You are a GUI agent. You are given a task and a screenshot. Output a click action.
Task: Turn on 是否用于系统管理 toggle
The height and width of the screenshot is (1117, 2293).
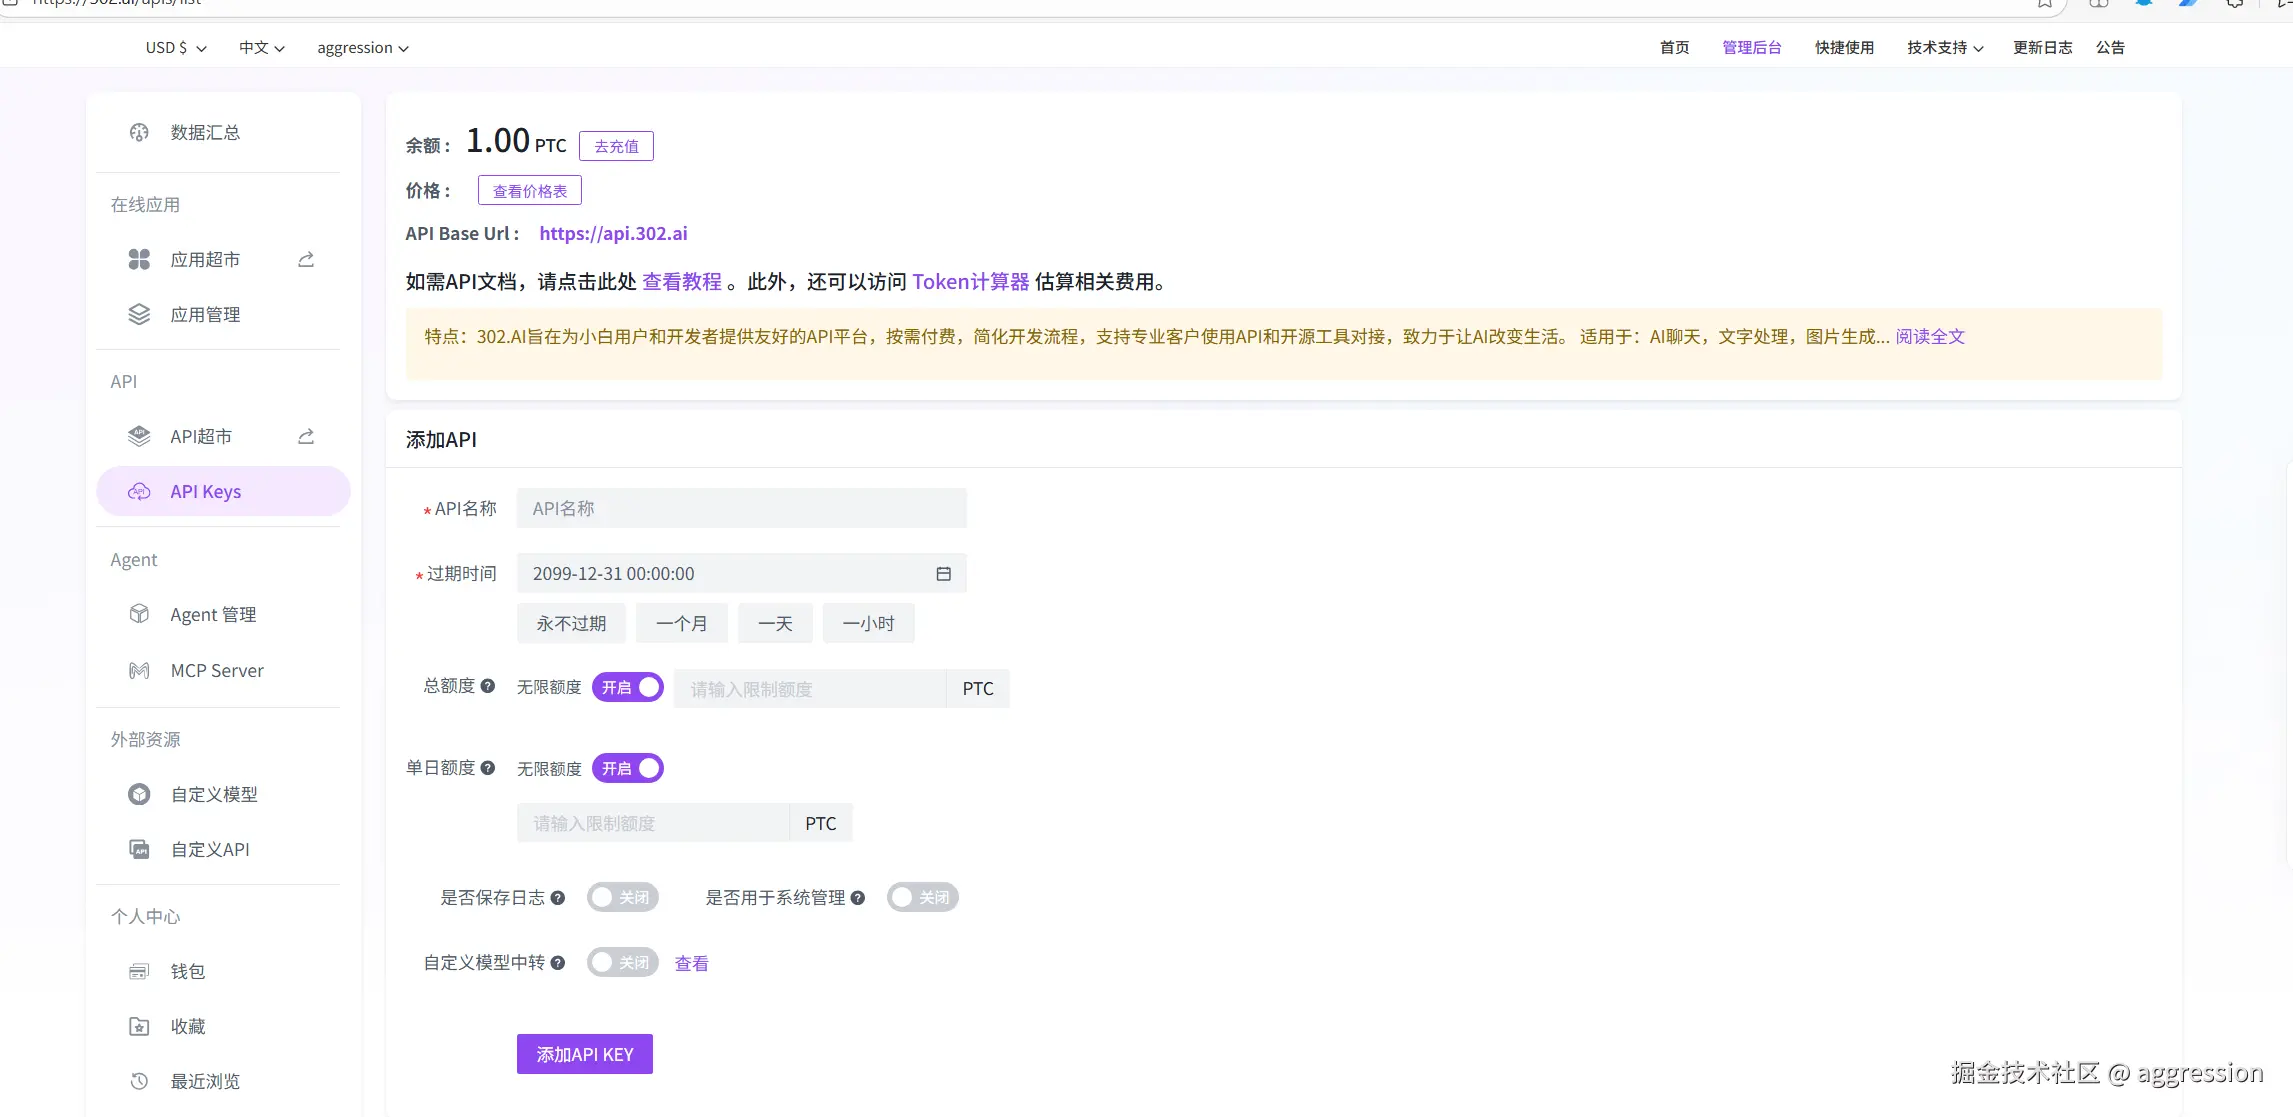coord(922,897)
